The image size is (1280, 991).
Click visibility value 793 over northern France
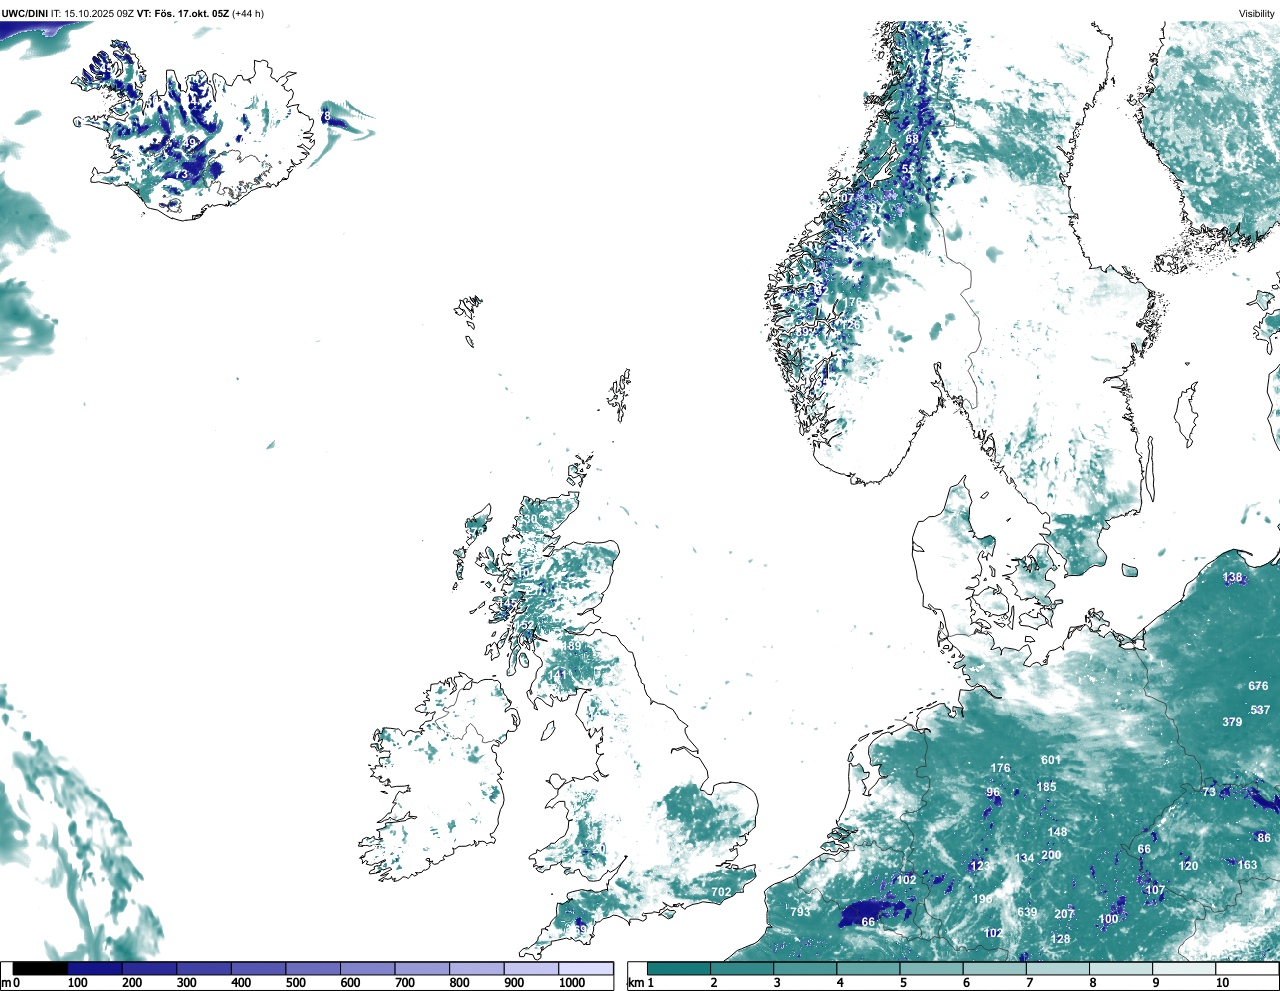[800, 912]
